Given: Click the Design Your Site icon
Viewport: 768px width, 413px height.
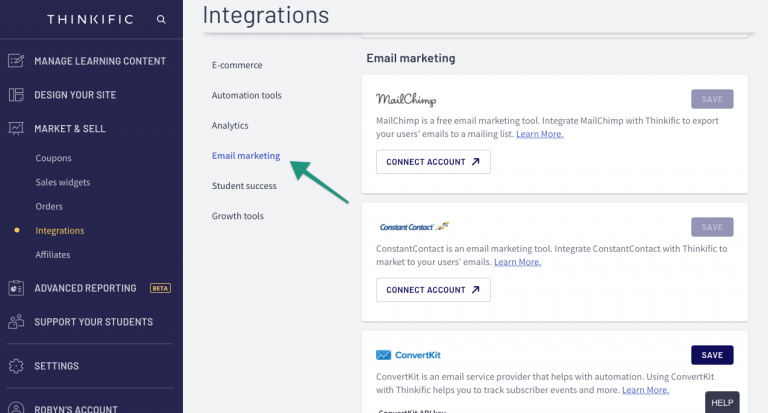Looking at the screenshot, I should point(16,95).
